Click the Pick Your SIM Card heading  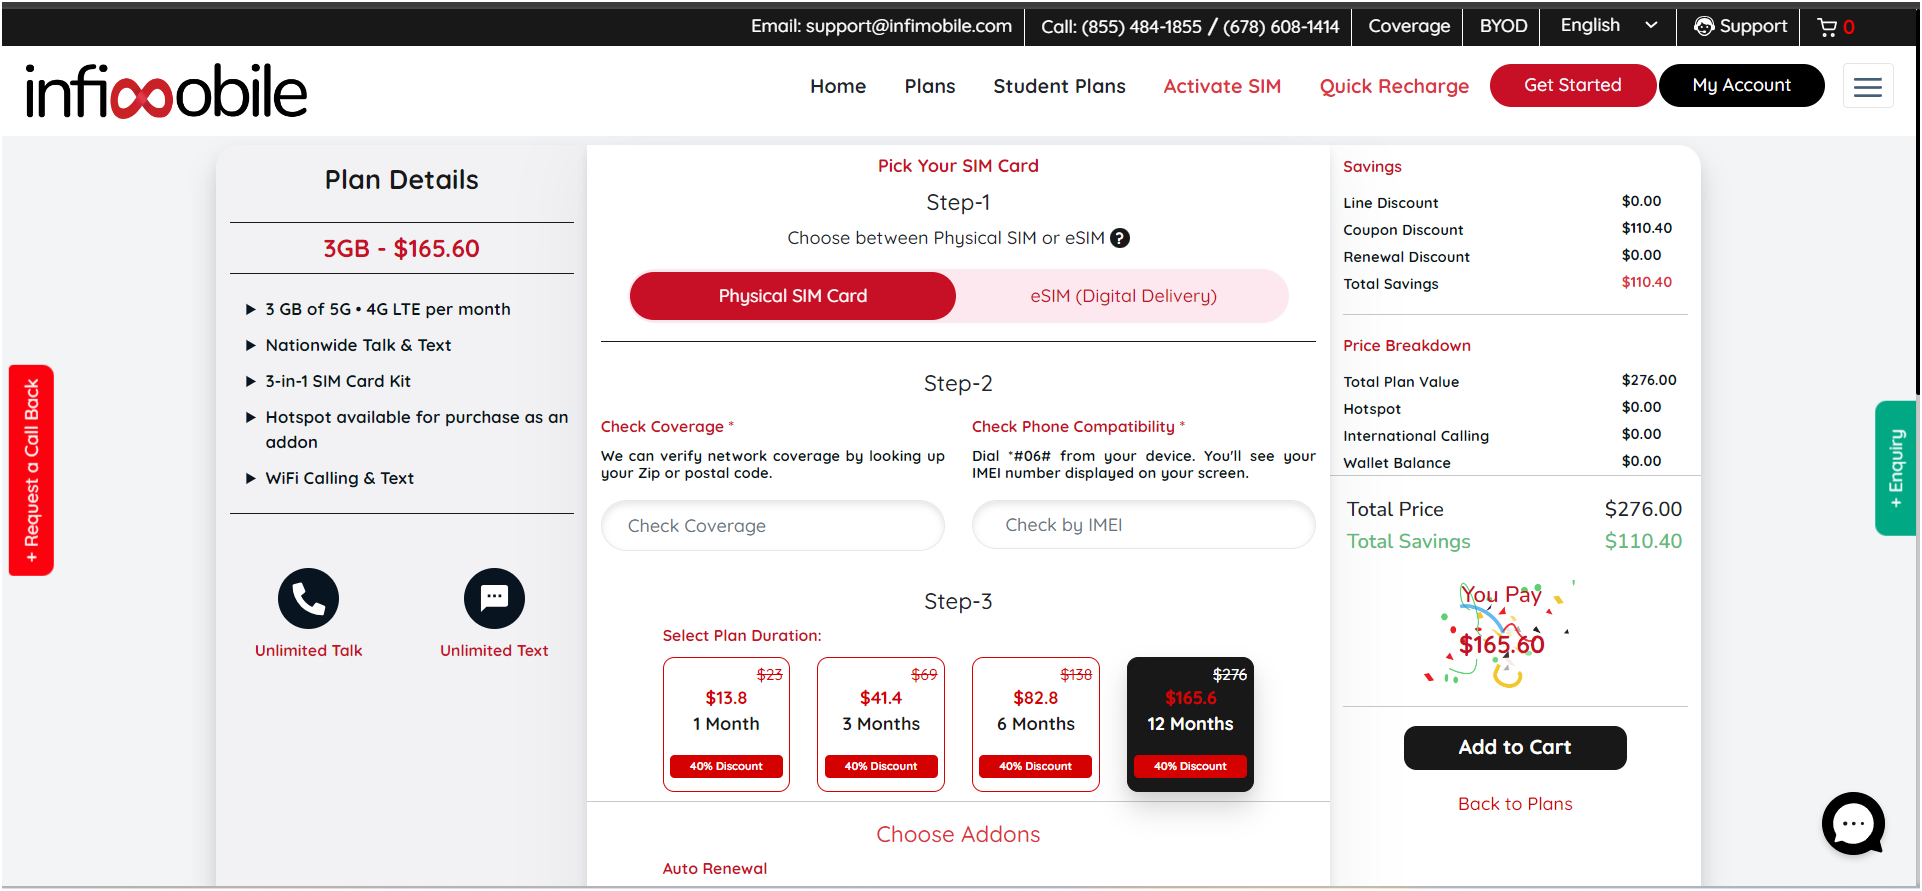tap(958, 166)
